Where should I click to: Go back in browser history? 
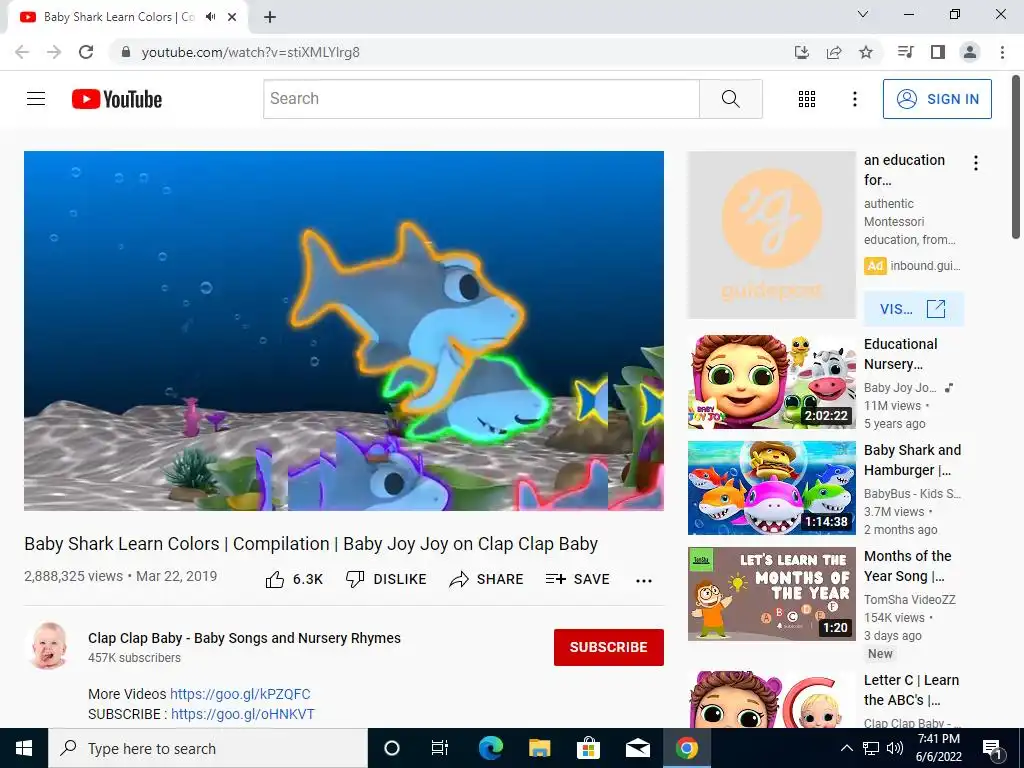click(22, 52)
